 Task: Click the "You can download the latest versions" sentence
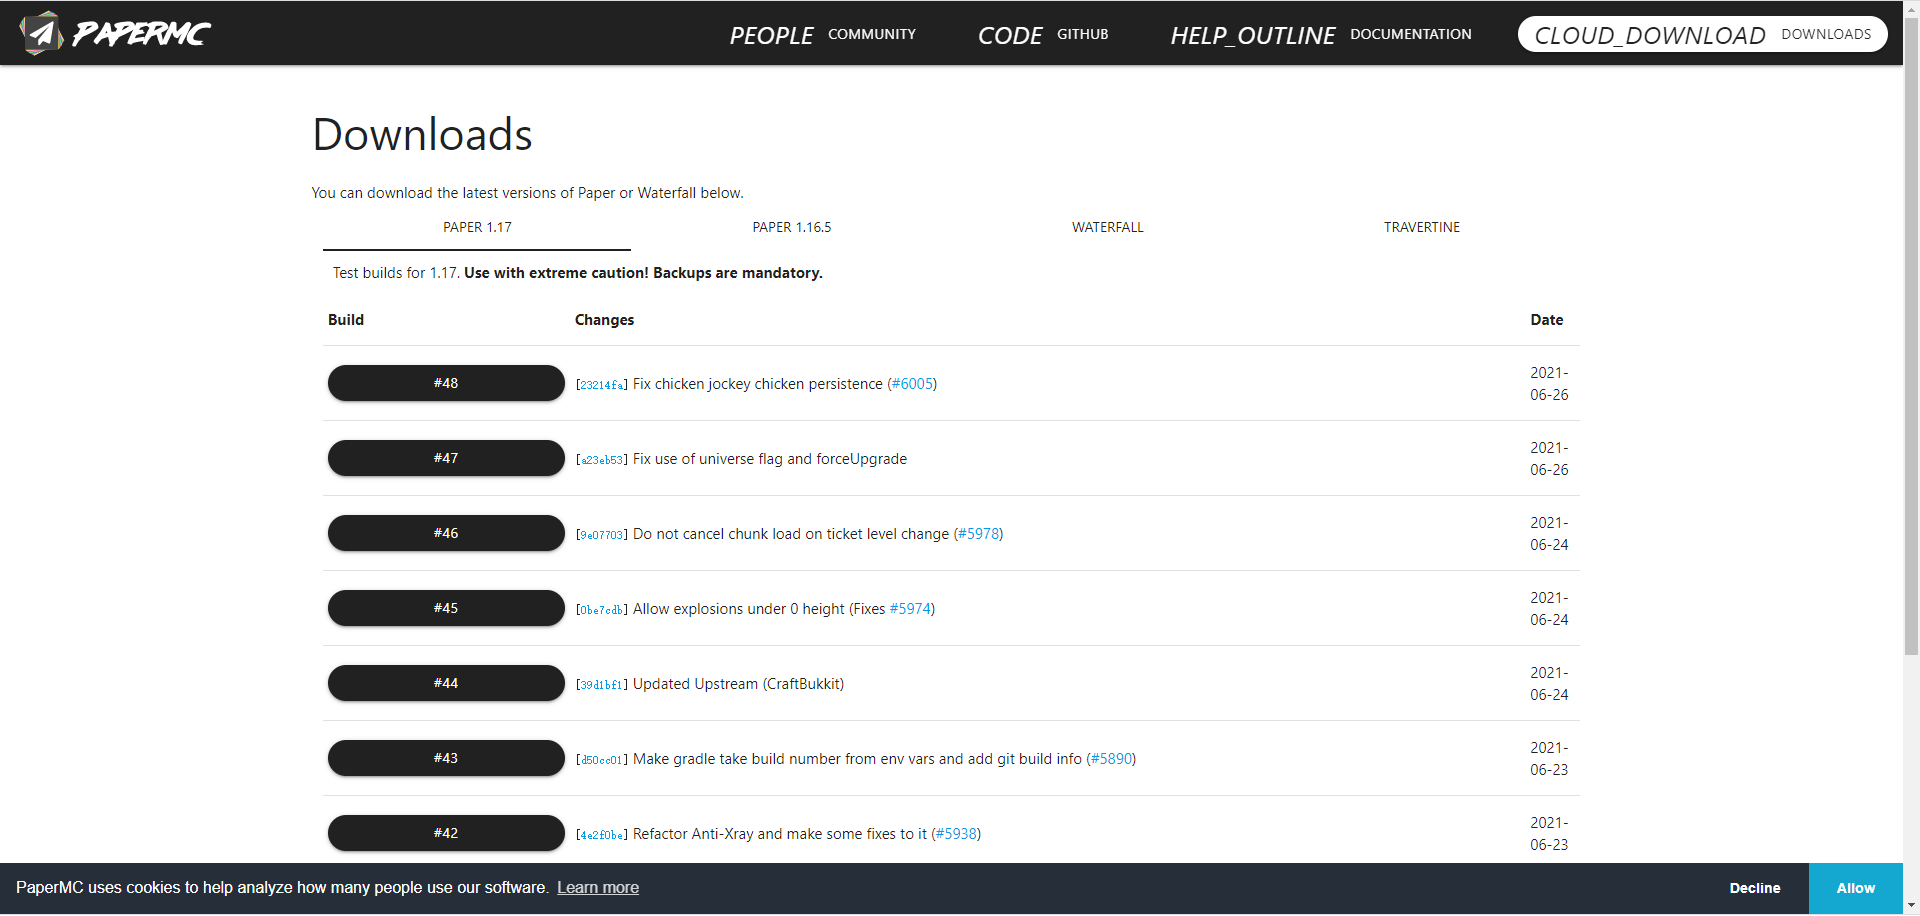527,193
